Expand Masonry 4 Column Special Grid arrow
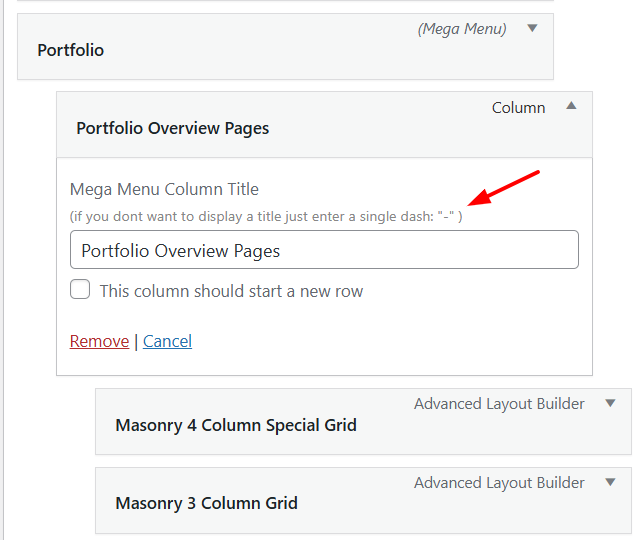Screen dimensions: 638x540 pyautogui.click(x=610, y=403)
